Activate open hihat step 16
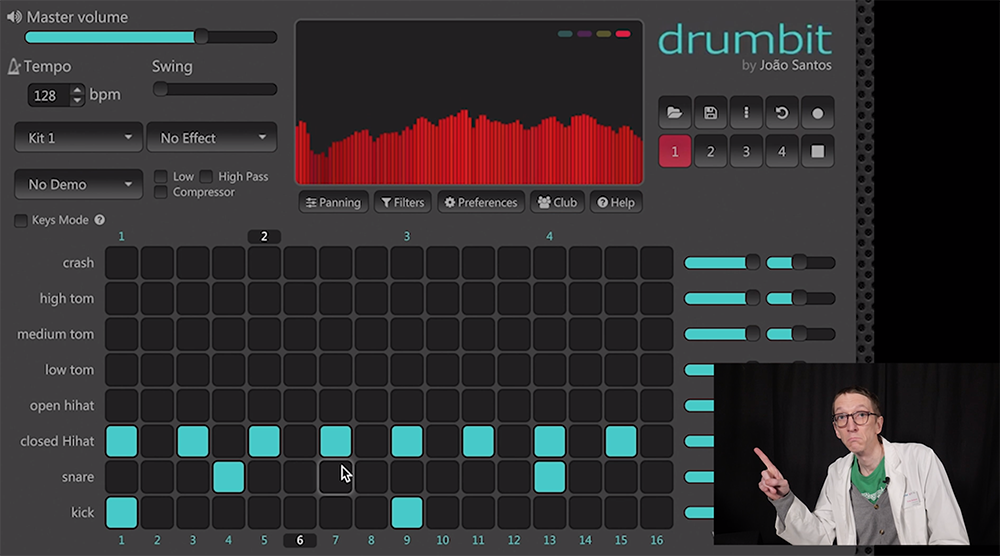1000x556 pixels. [657, 406]
